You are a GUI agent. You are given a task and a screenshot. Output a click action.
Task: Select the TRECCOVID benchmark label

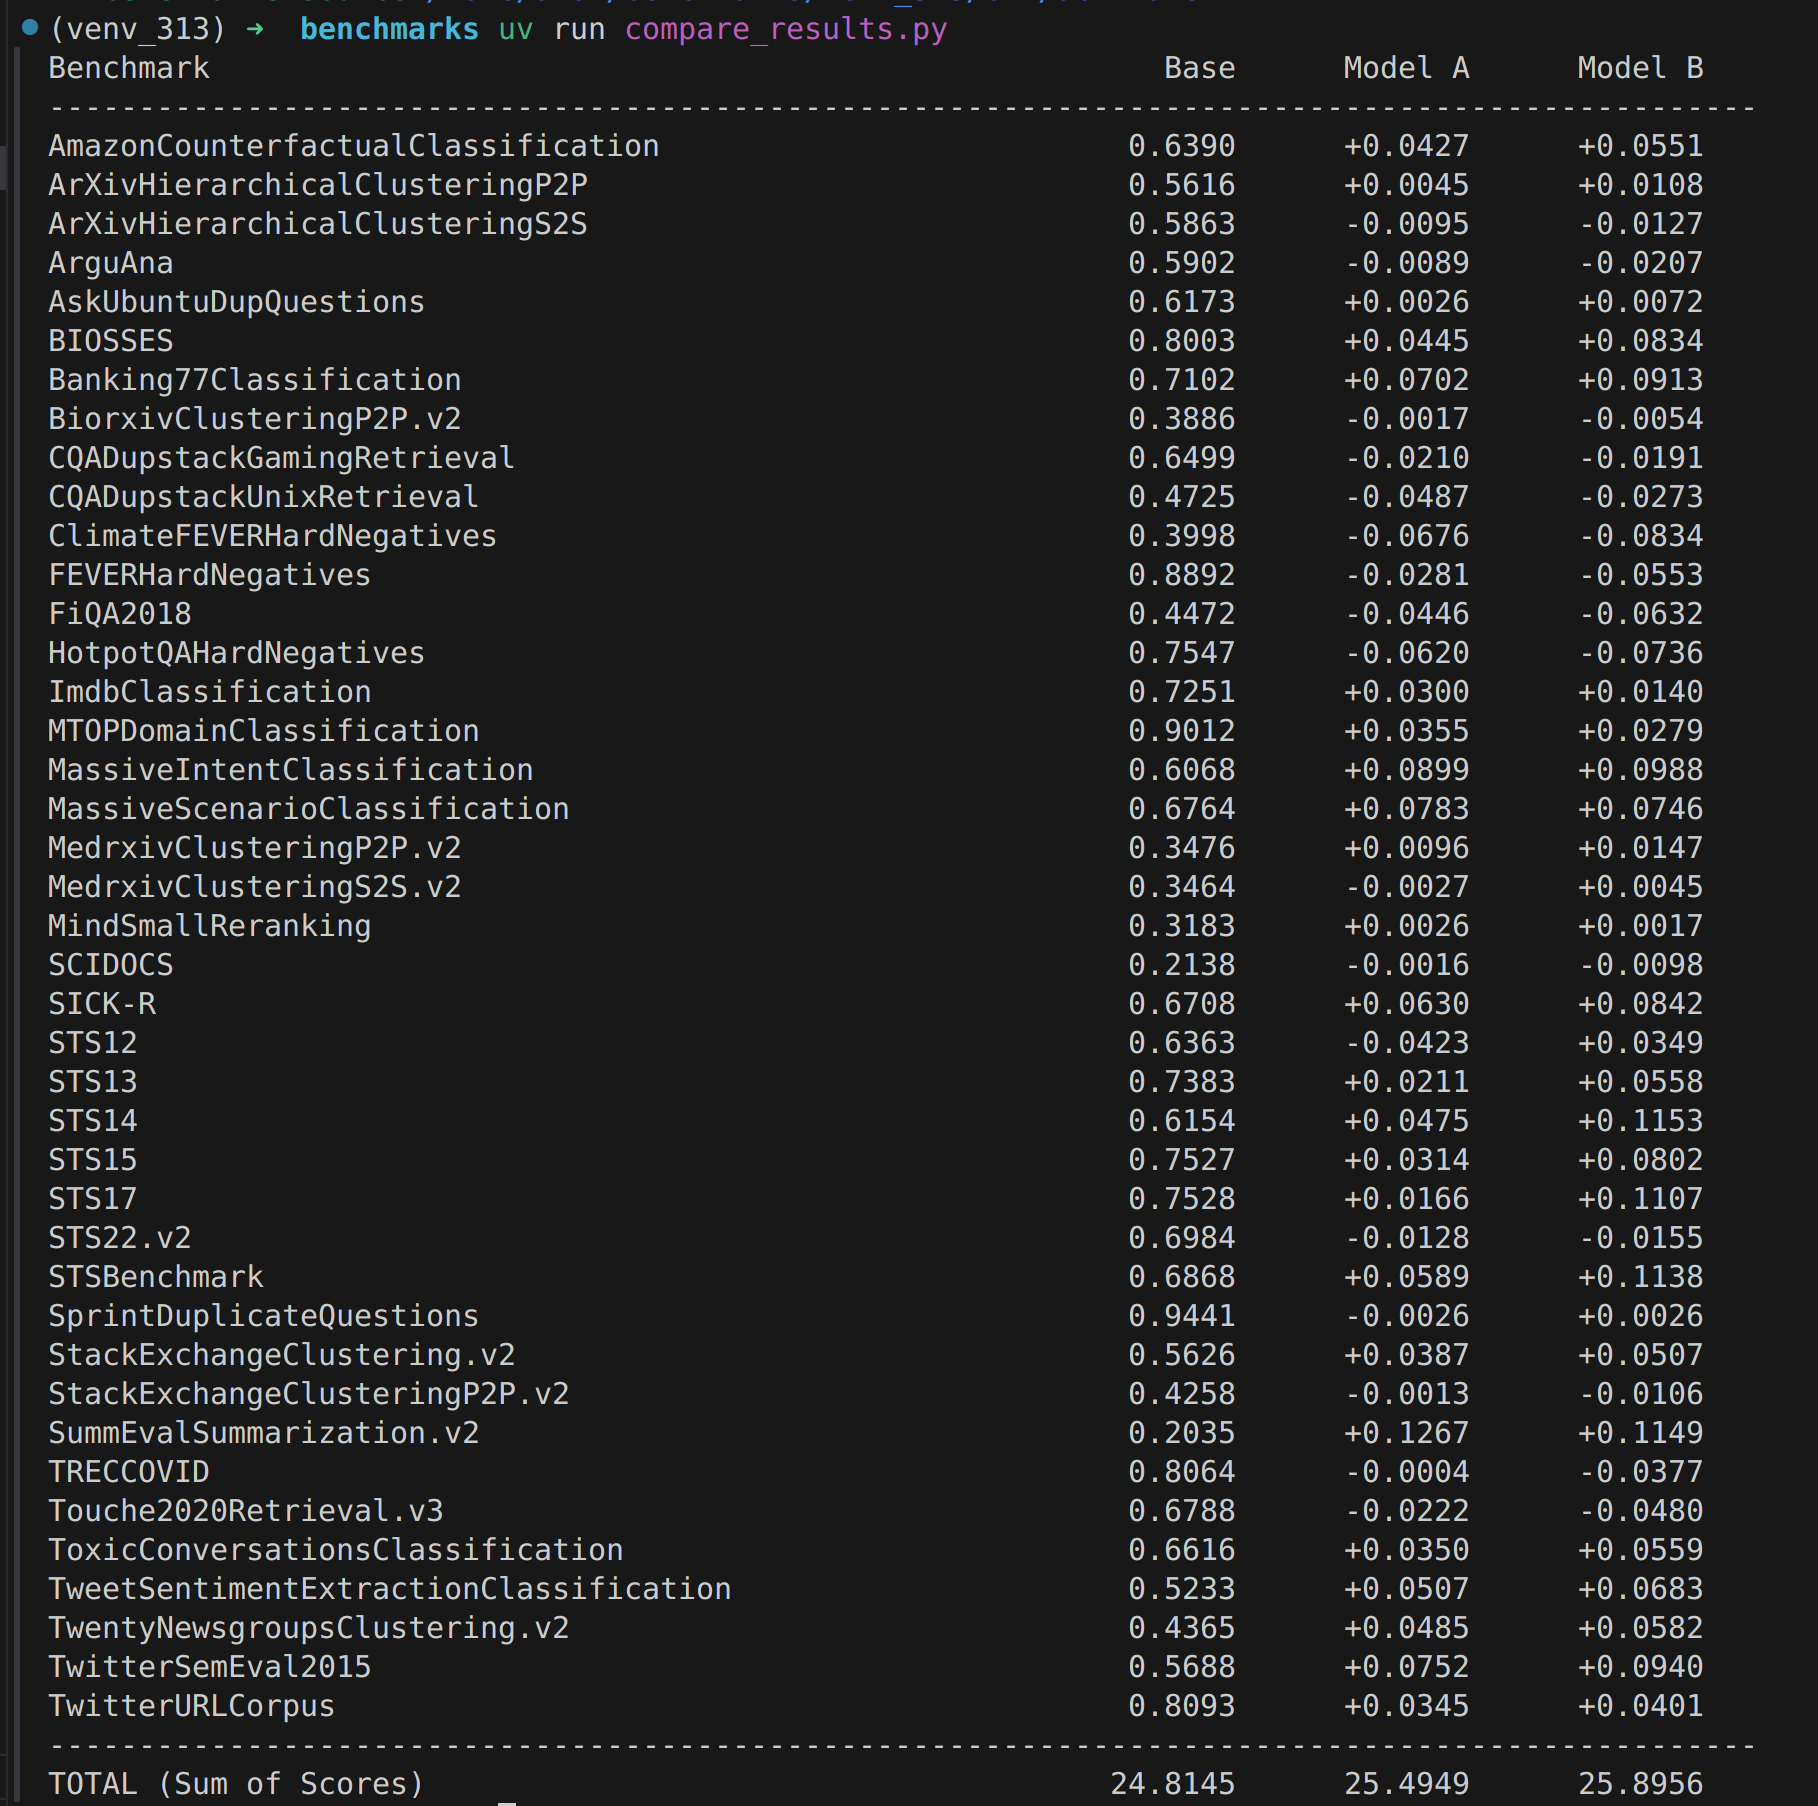pos(128,1471)
